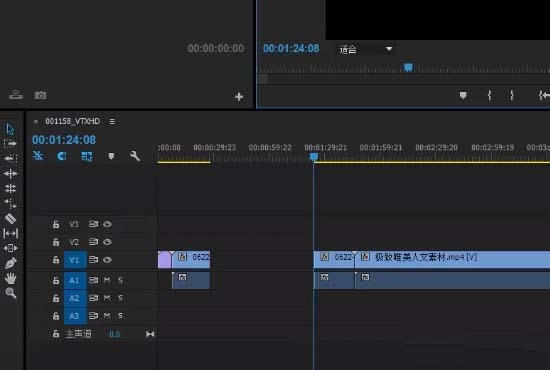Toggle Linked Selection in timeline

[87, 156]
